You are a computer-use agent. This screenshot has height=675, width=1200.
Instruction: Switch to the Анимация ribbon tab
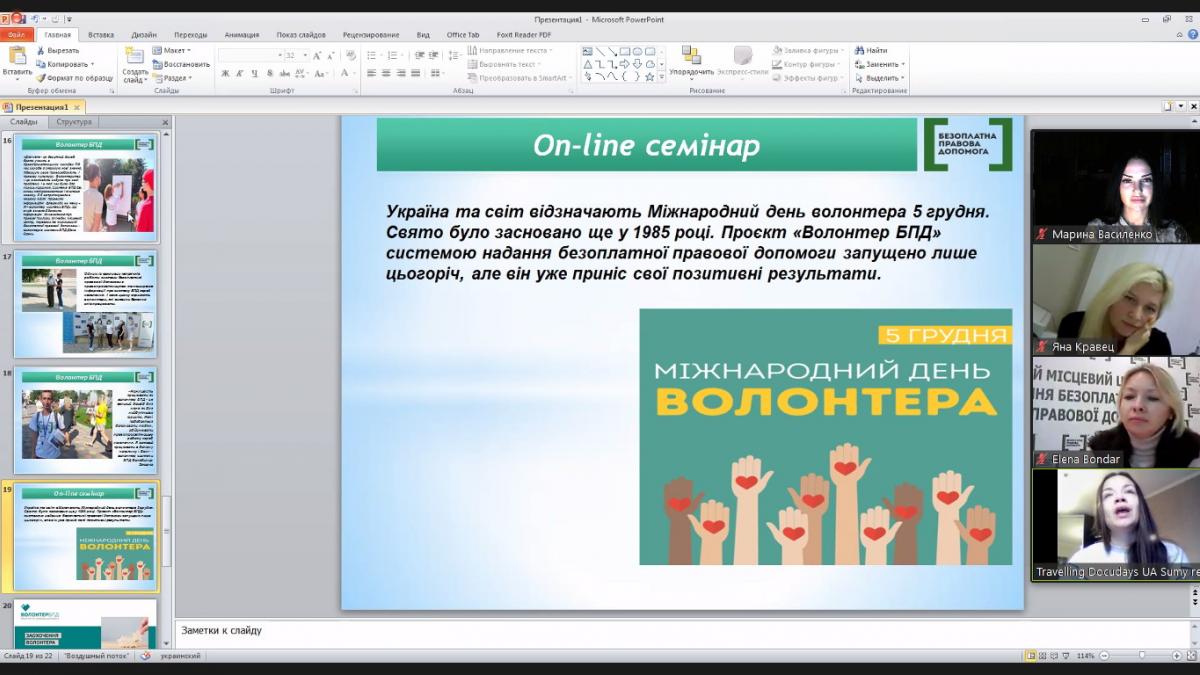242,34
